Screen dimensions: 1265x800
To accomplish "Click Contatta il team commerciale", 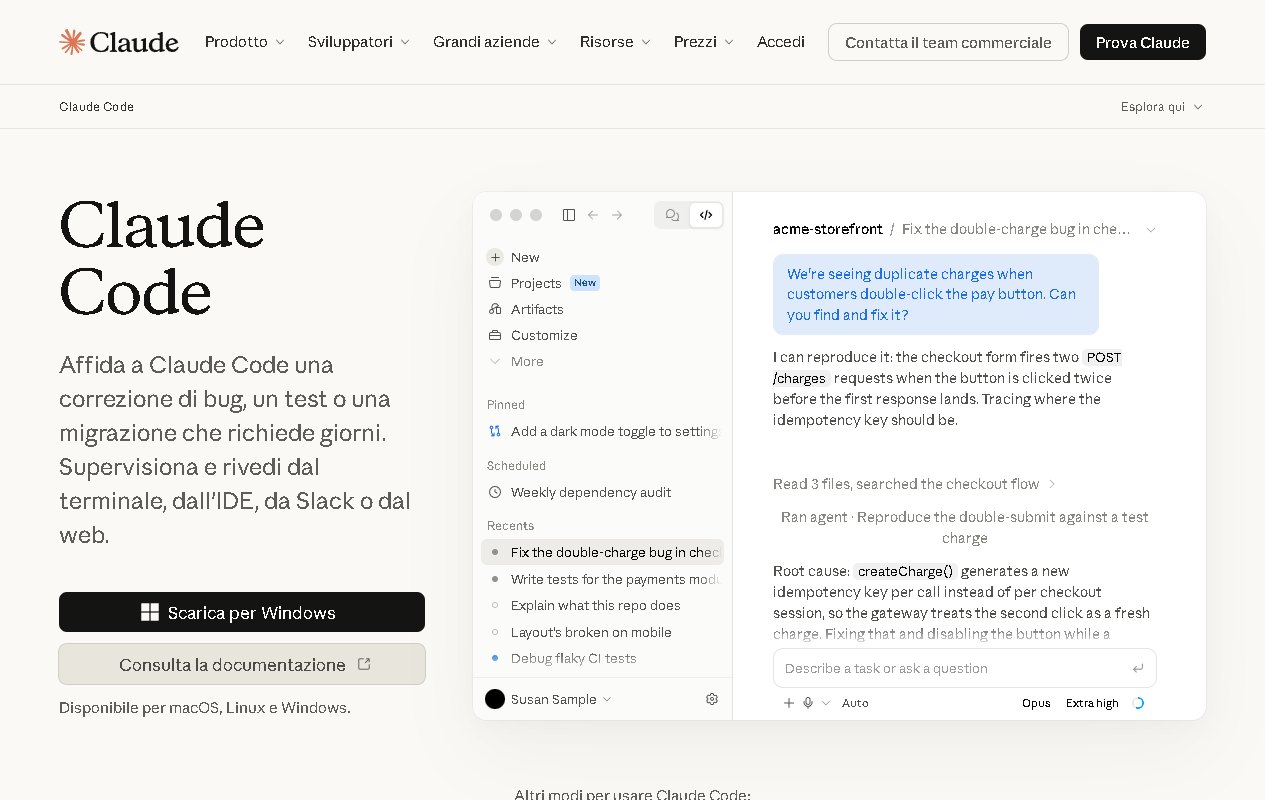I will click(948, 42).
